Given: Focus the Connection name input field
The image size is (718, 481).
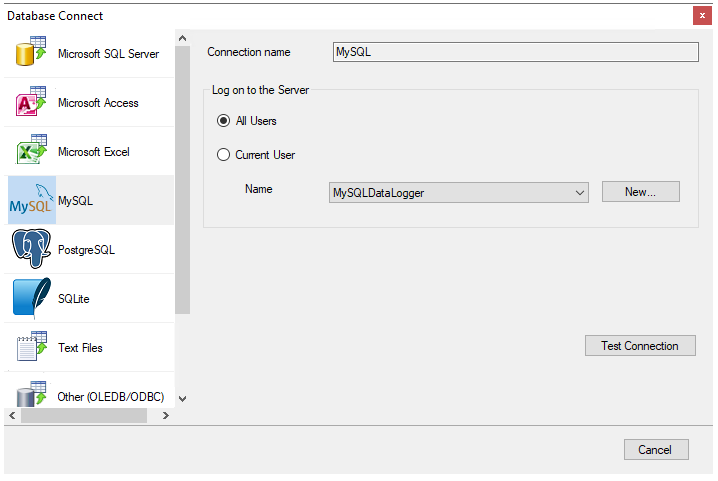Looking at the screenshot, I should click(516, 52).
